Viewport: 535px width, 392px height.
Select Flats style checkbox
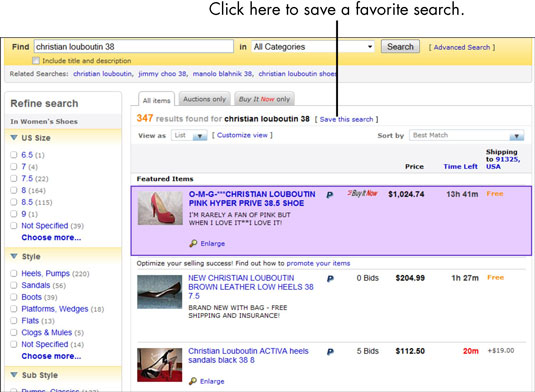coord(14,321)
